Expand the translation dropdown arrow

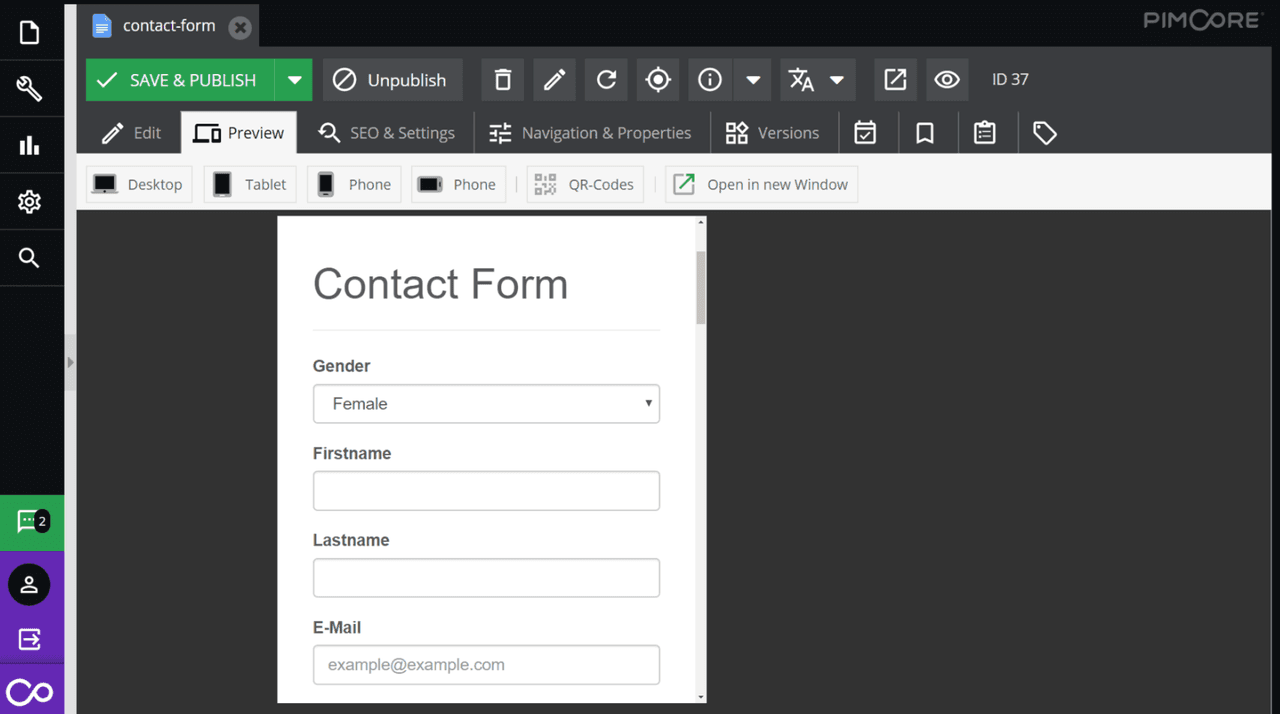point(837,80)
